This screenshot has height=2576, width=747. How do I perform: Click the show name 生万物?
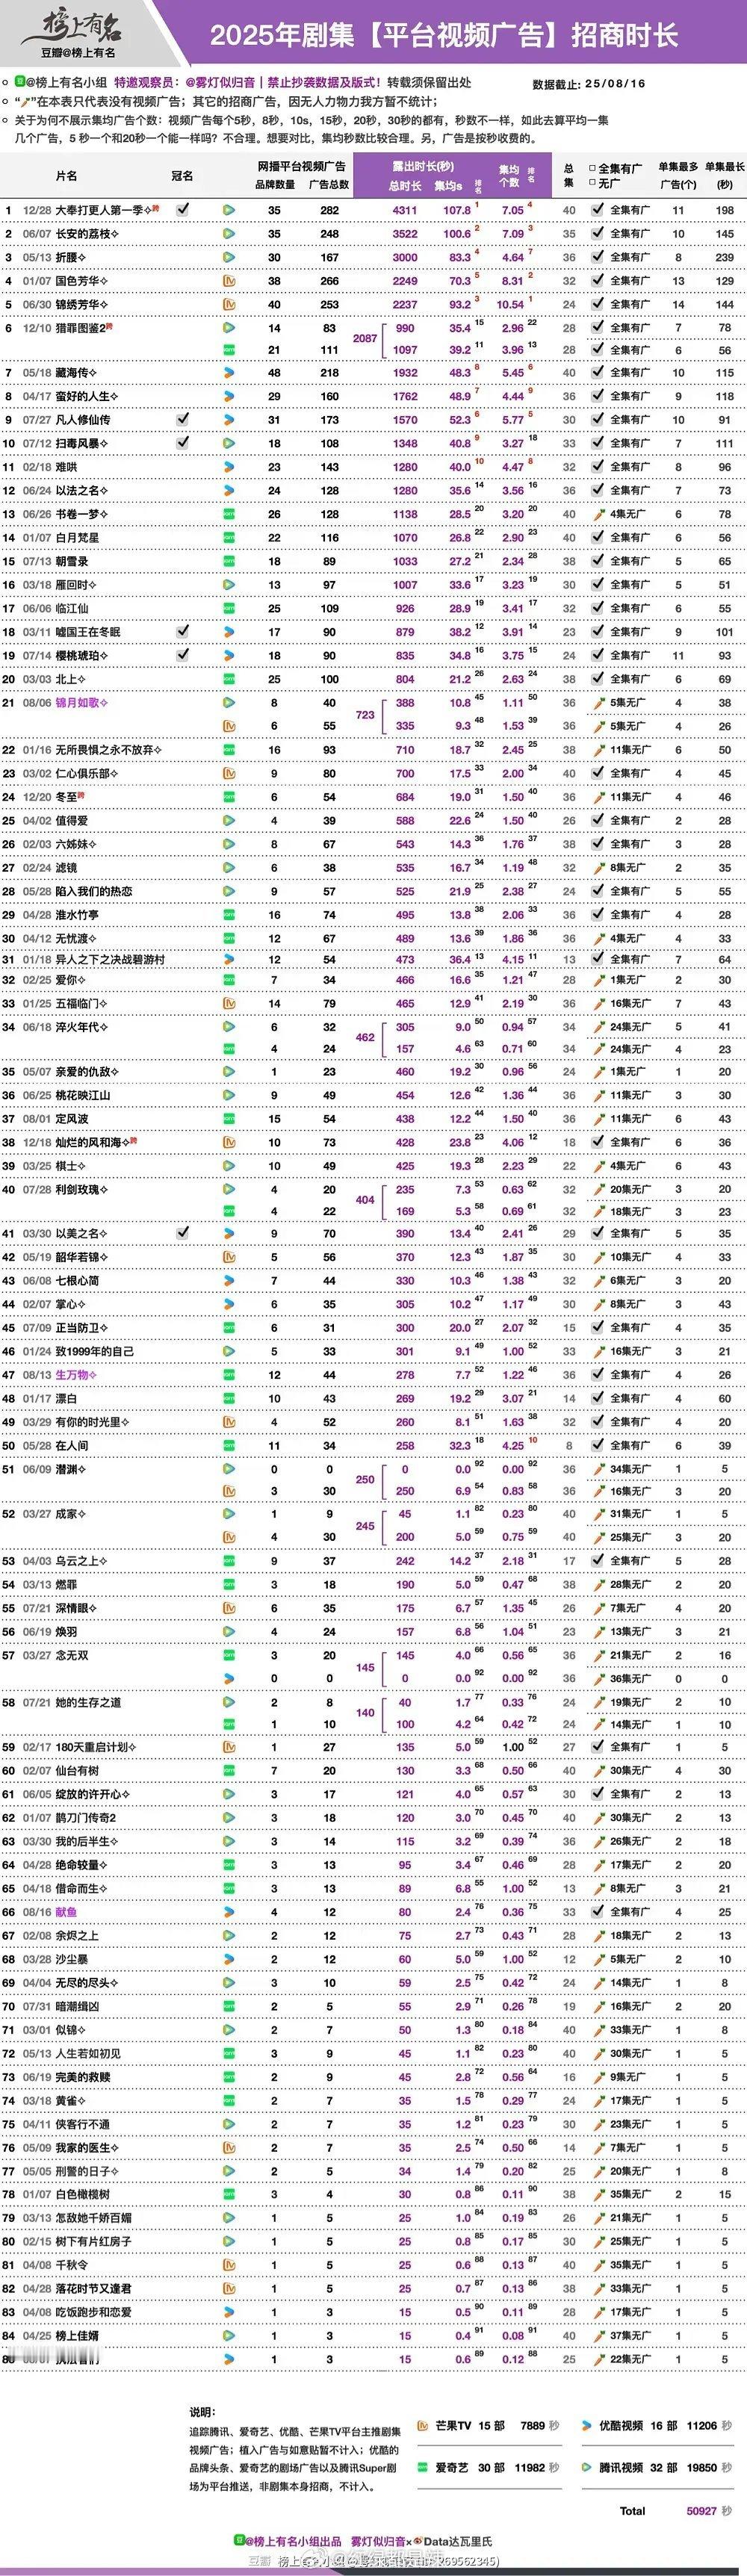[x=73, y=1375]
